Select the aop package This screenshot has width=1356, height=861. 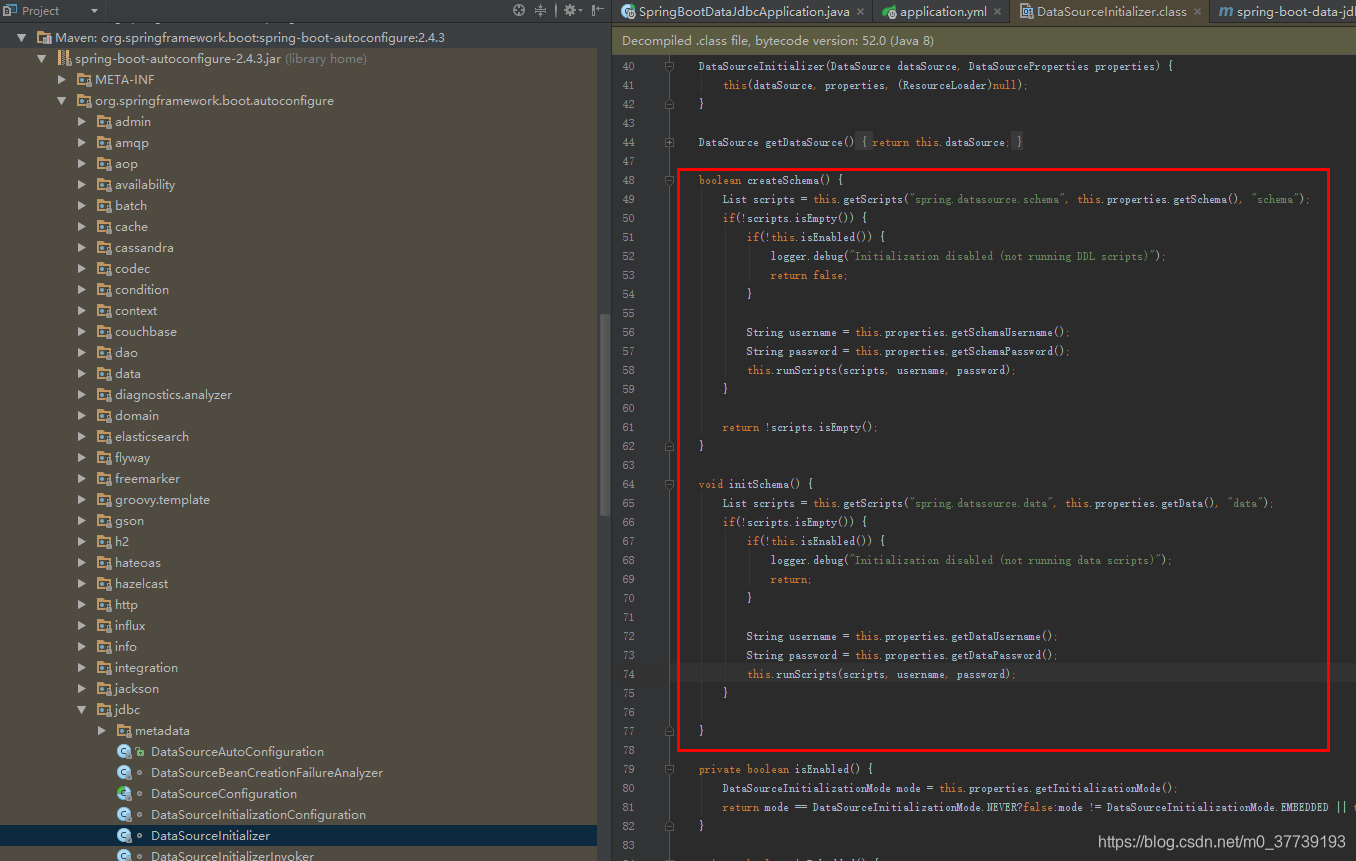126,164
